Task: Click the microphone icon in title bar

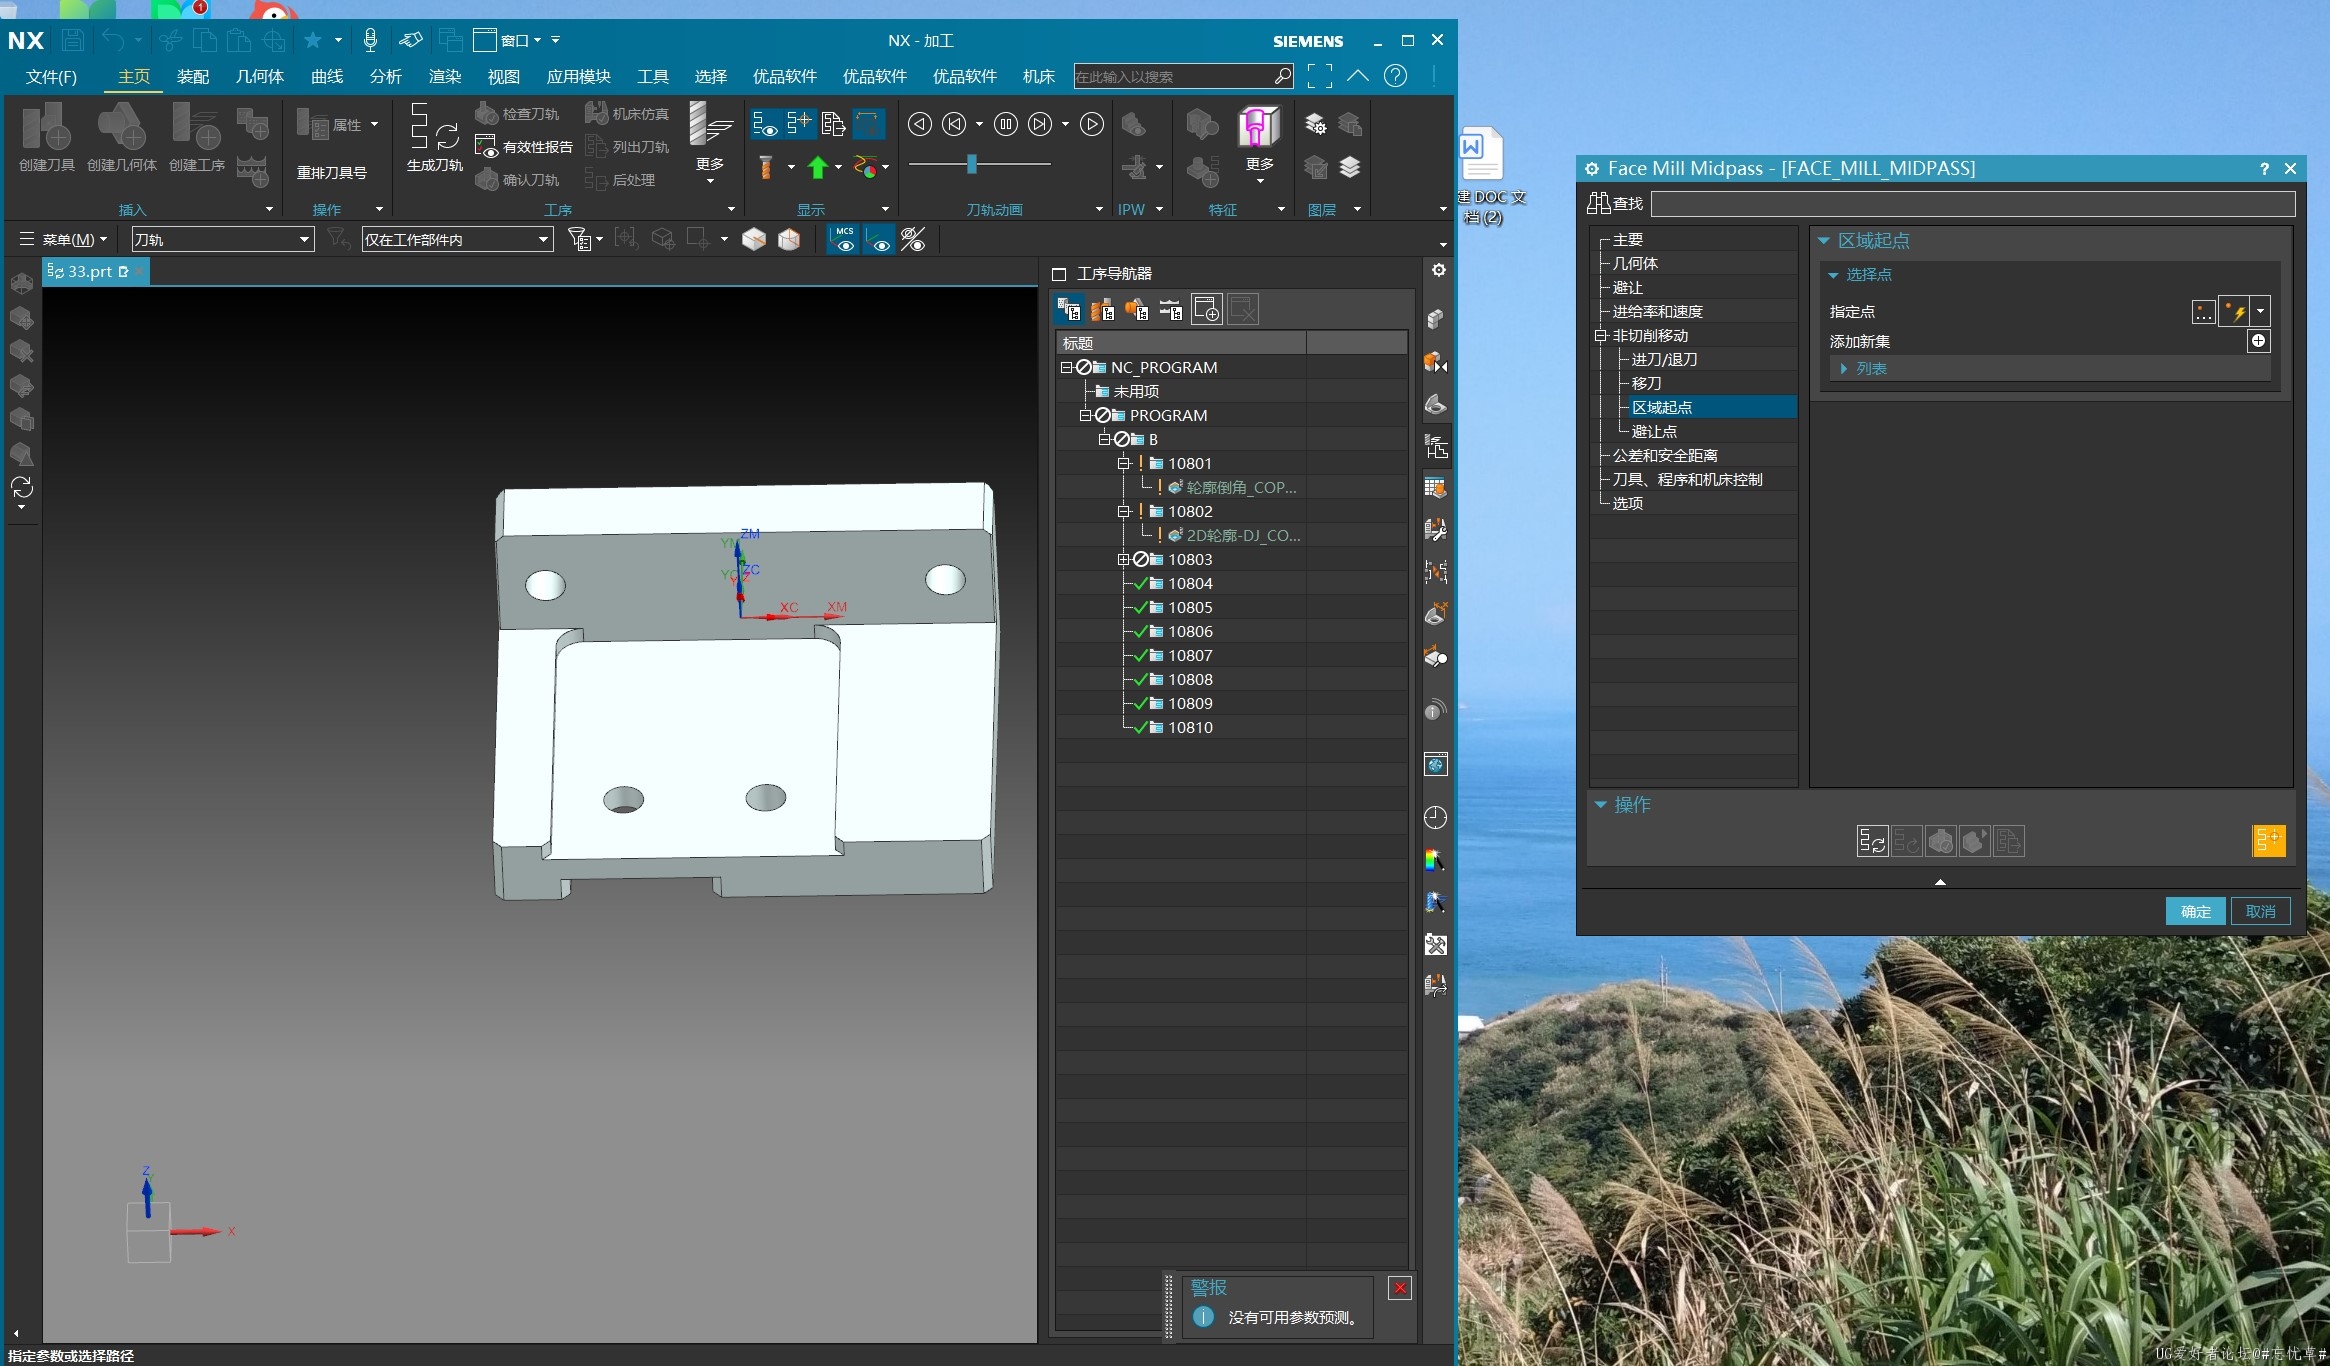Action: pos(370,40)
